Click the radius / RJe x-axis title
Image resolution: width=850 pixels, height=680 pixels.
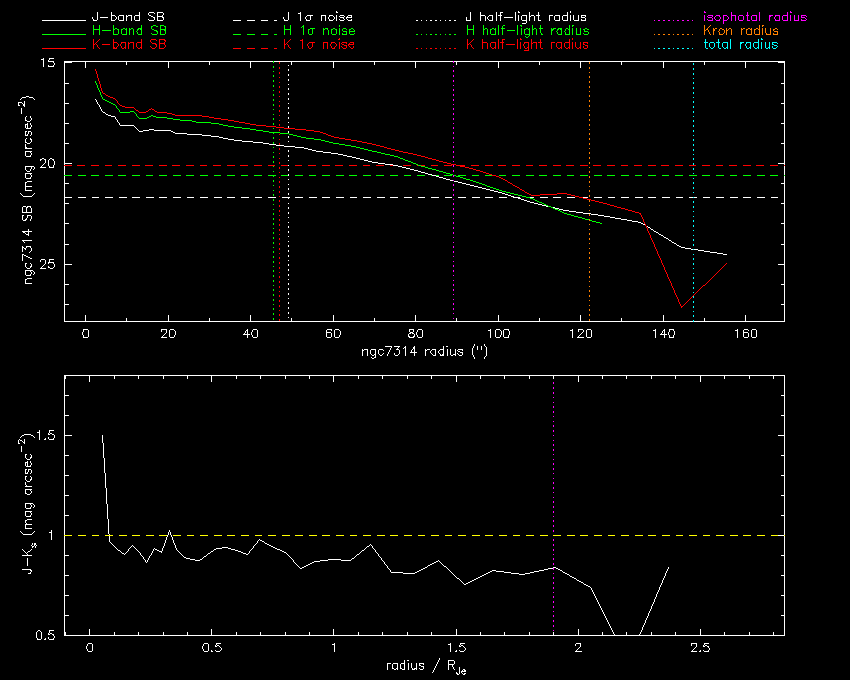pos(423,666)
